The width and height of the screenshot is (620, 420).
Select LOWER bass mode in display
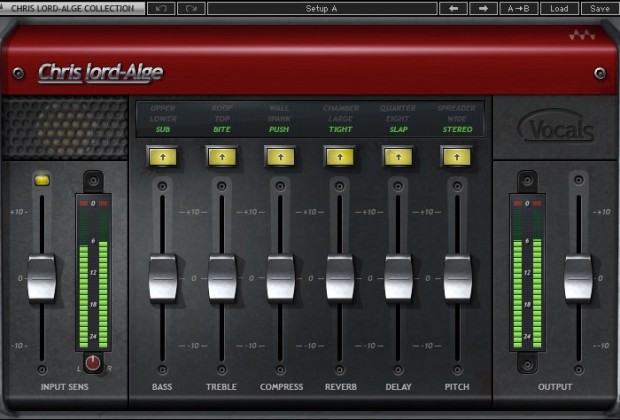point(163,119)
